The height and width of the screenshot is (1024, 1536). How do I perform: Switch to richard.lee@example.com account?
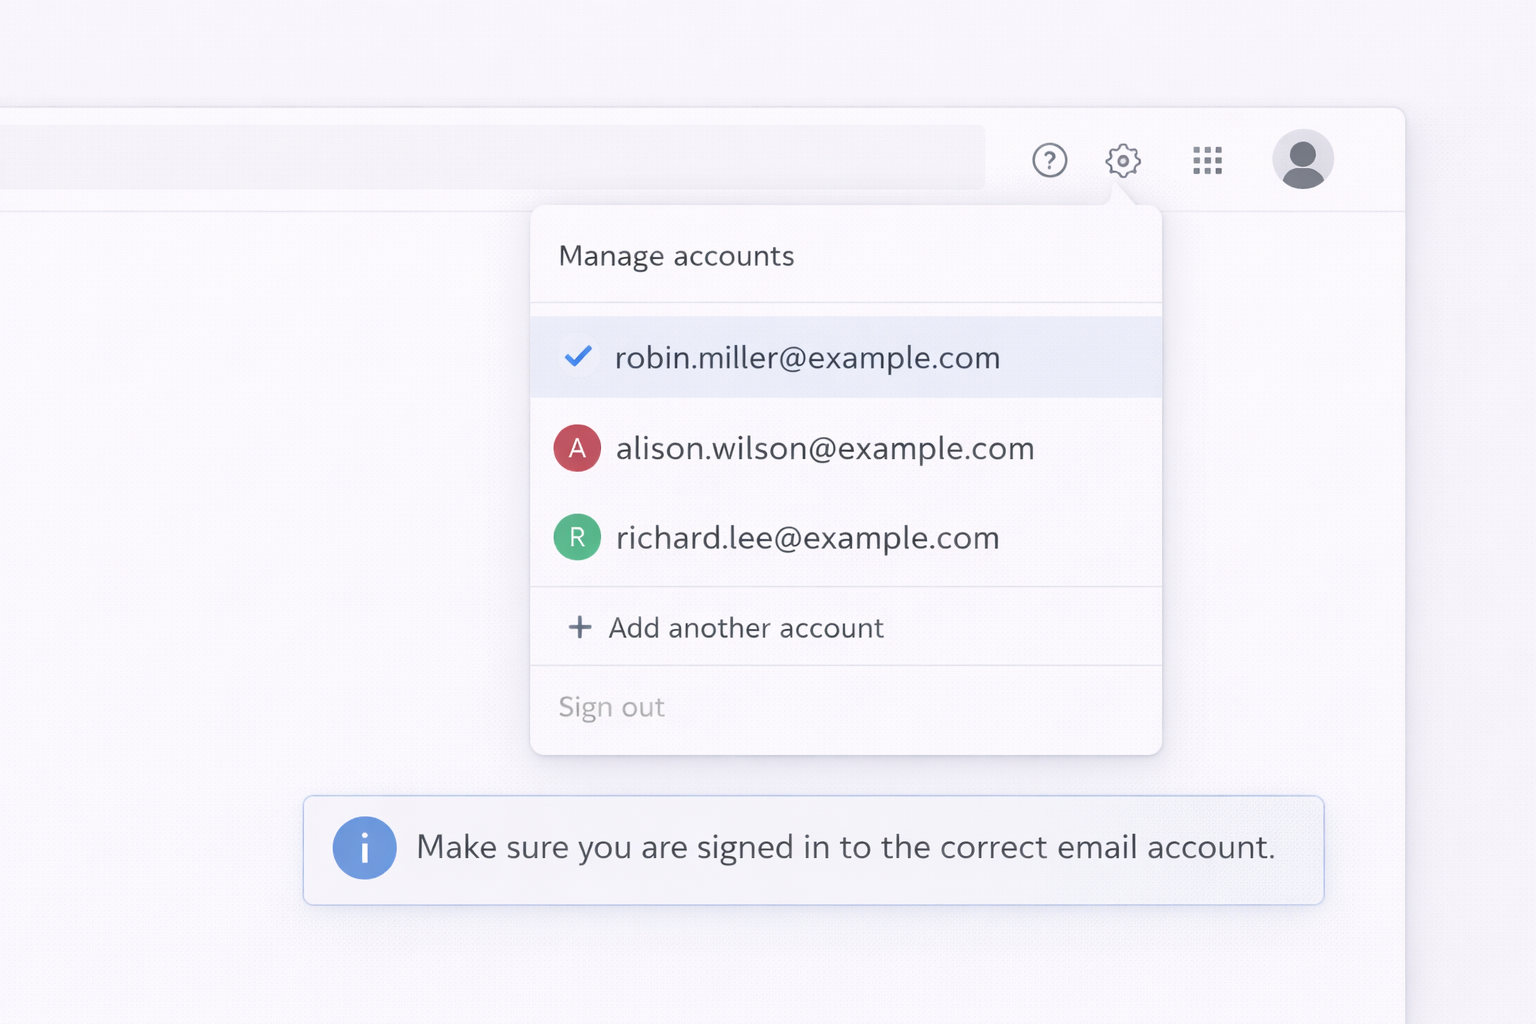pyautogui.click(x=807, y=538)
